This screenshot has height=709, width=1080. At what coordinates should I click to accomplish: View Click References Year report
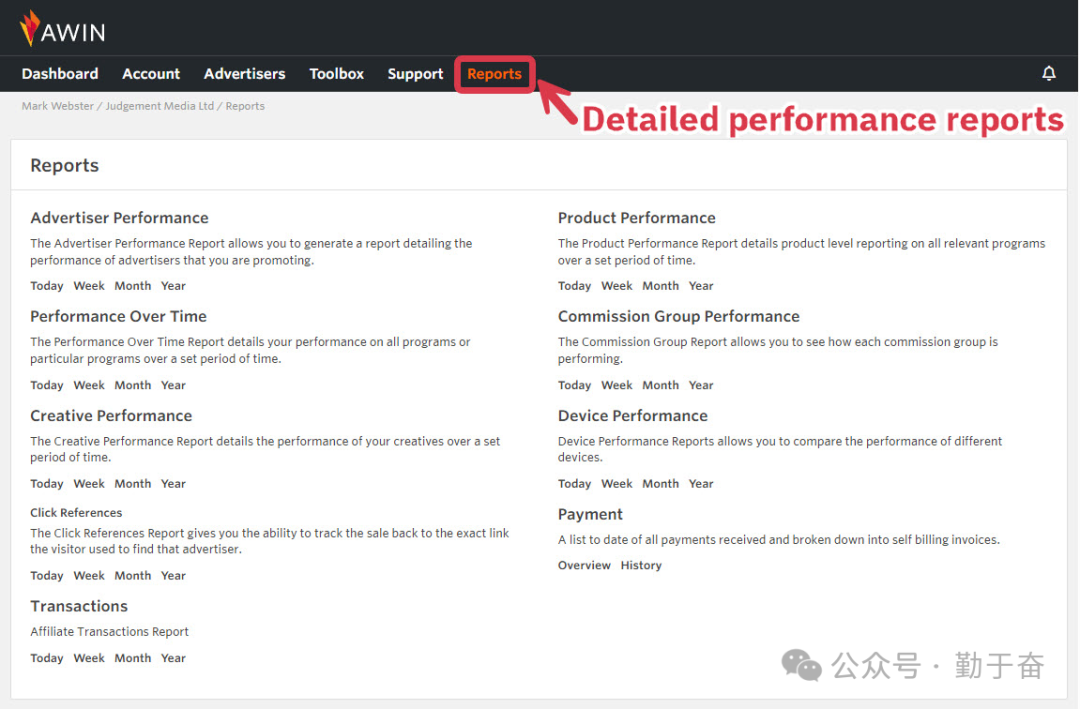pos(174,576)
